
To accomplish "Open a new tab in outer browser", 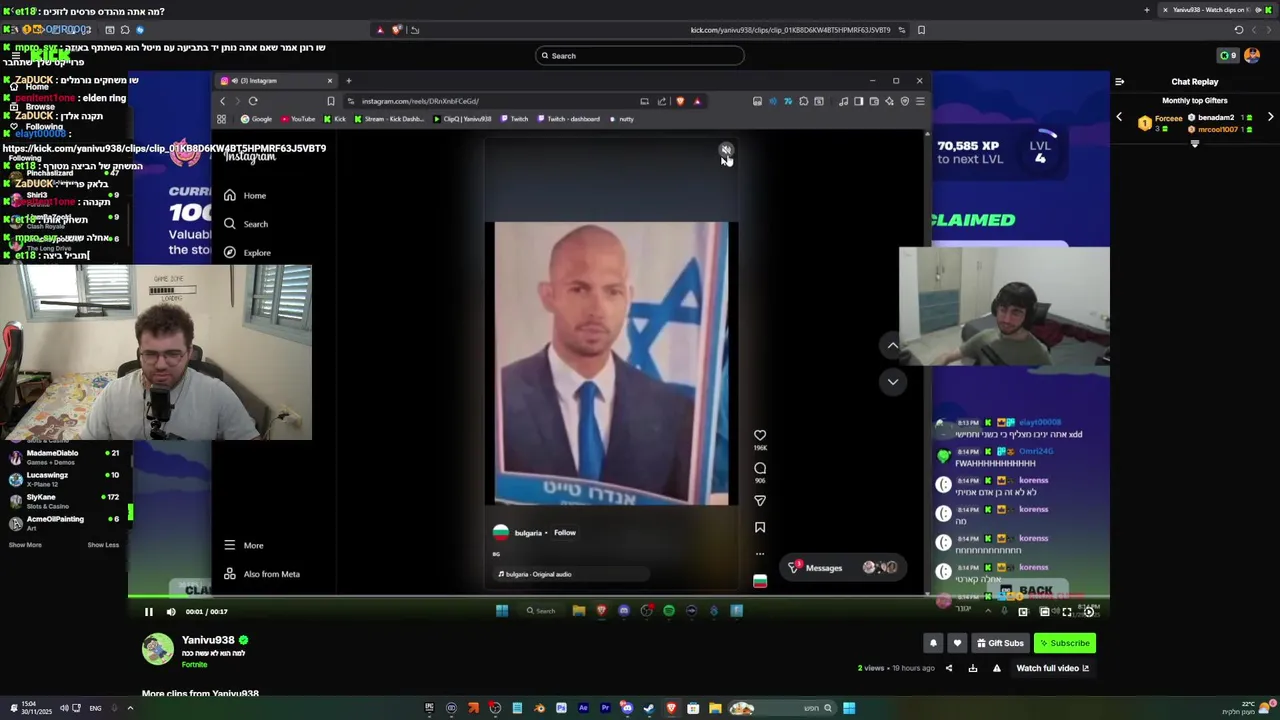I will 1146,10.
